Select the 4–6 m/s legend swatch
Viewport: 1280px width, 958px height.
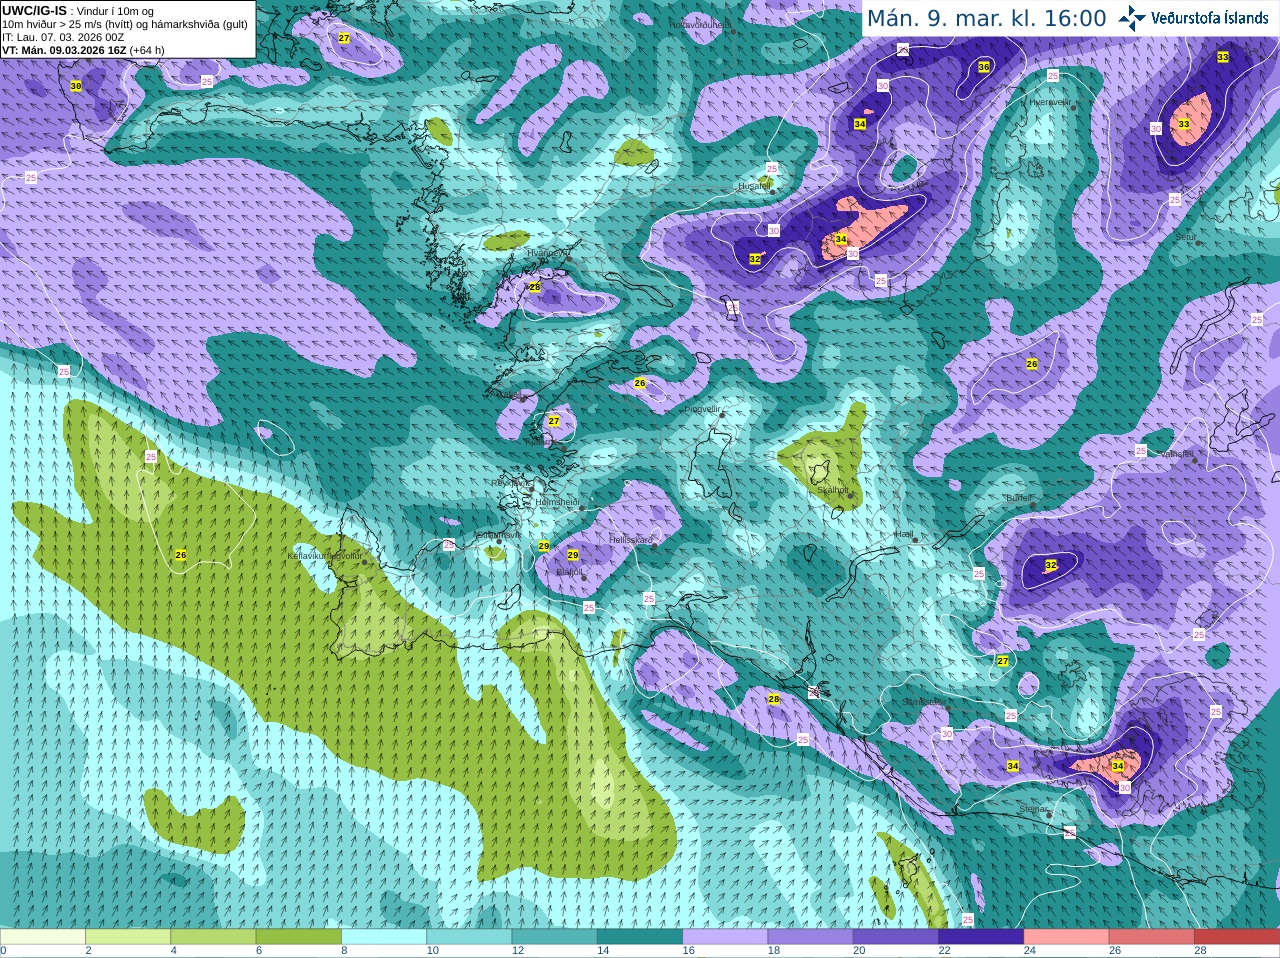[x=213, y=937]
